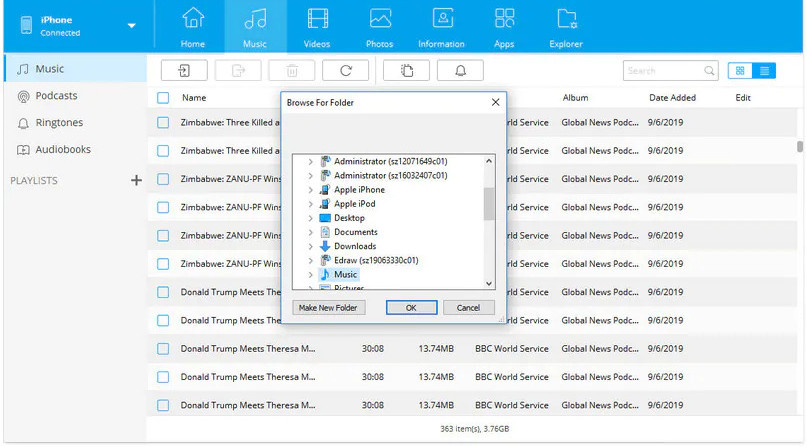Click the search magnifier icon
This screenshot has height=447, width=807.
click(x=709, y=70)
